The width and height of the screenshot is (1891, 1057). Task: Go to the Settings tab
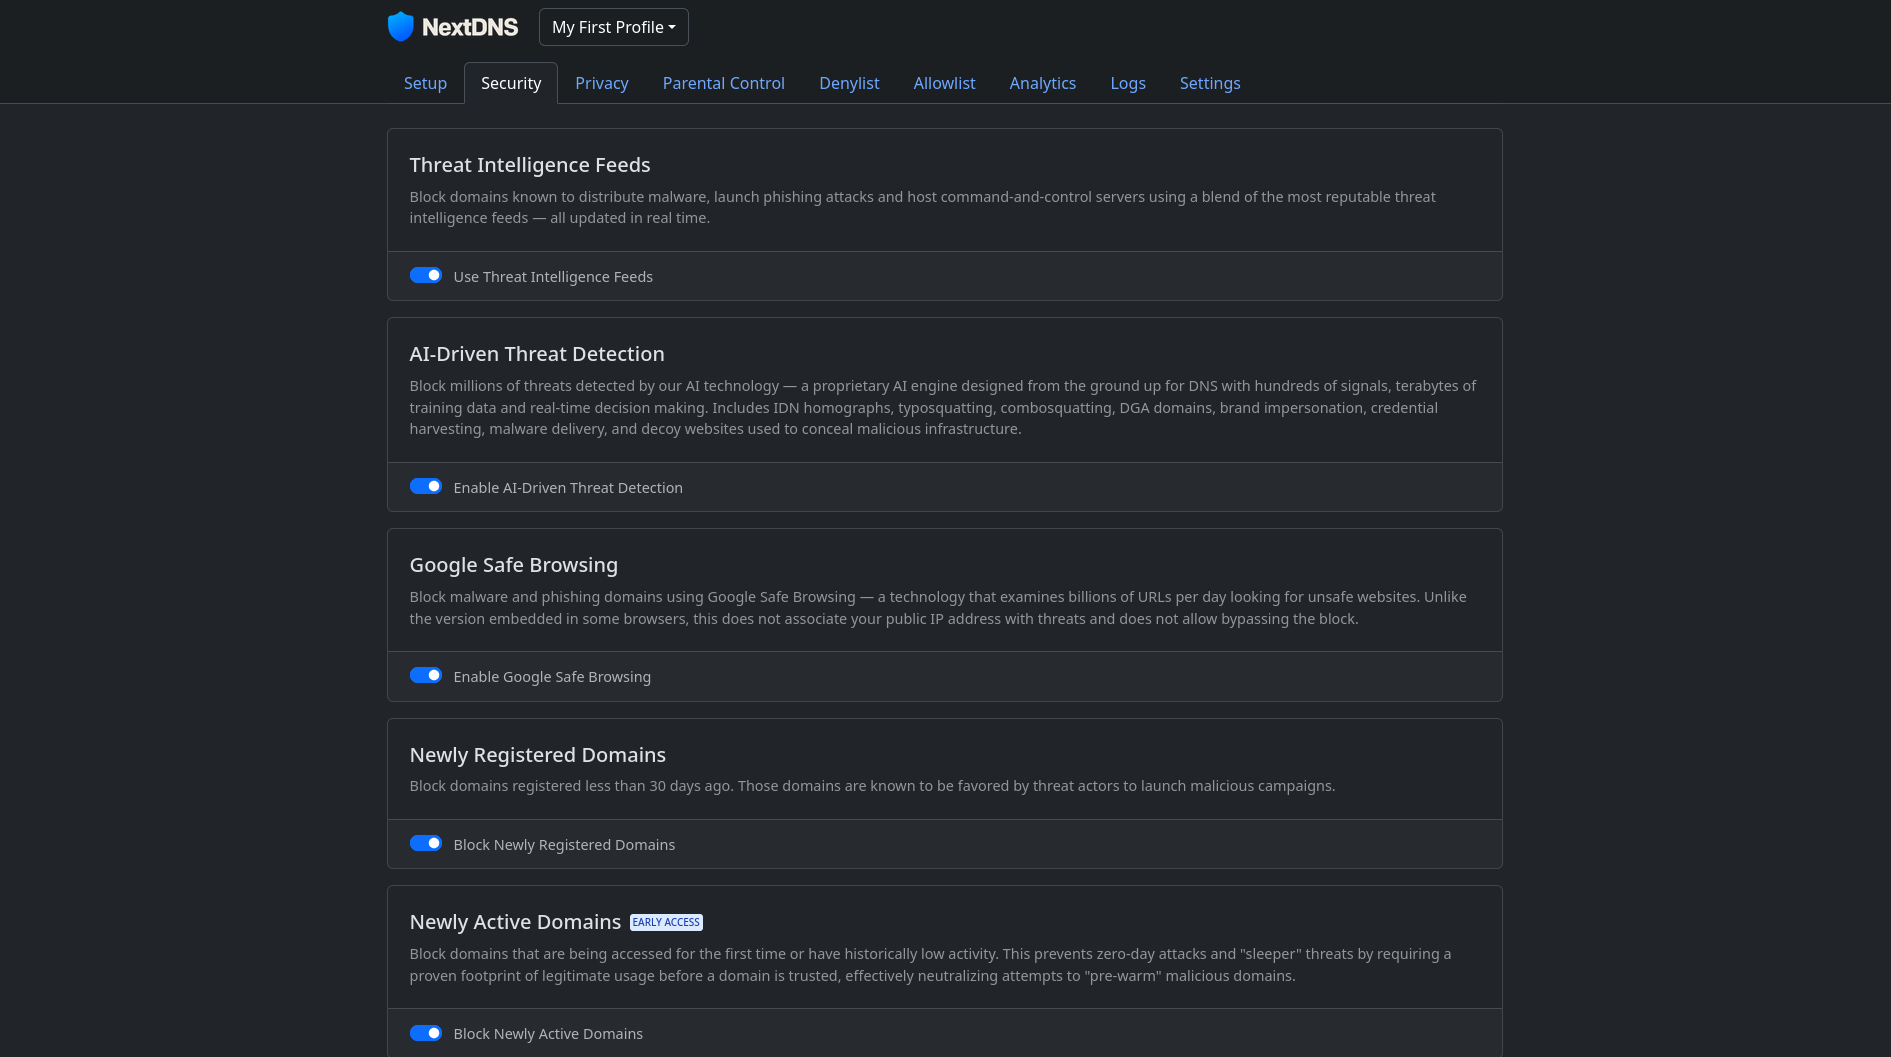click(1210, 83)
